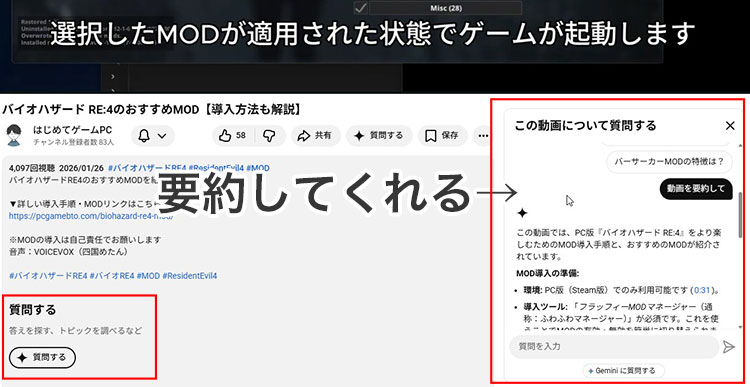This screenshot has width=750, height=387.
Task: Like the video with thumbs up
Action: click(x=233, y=136)
